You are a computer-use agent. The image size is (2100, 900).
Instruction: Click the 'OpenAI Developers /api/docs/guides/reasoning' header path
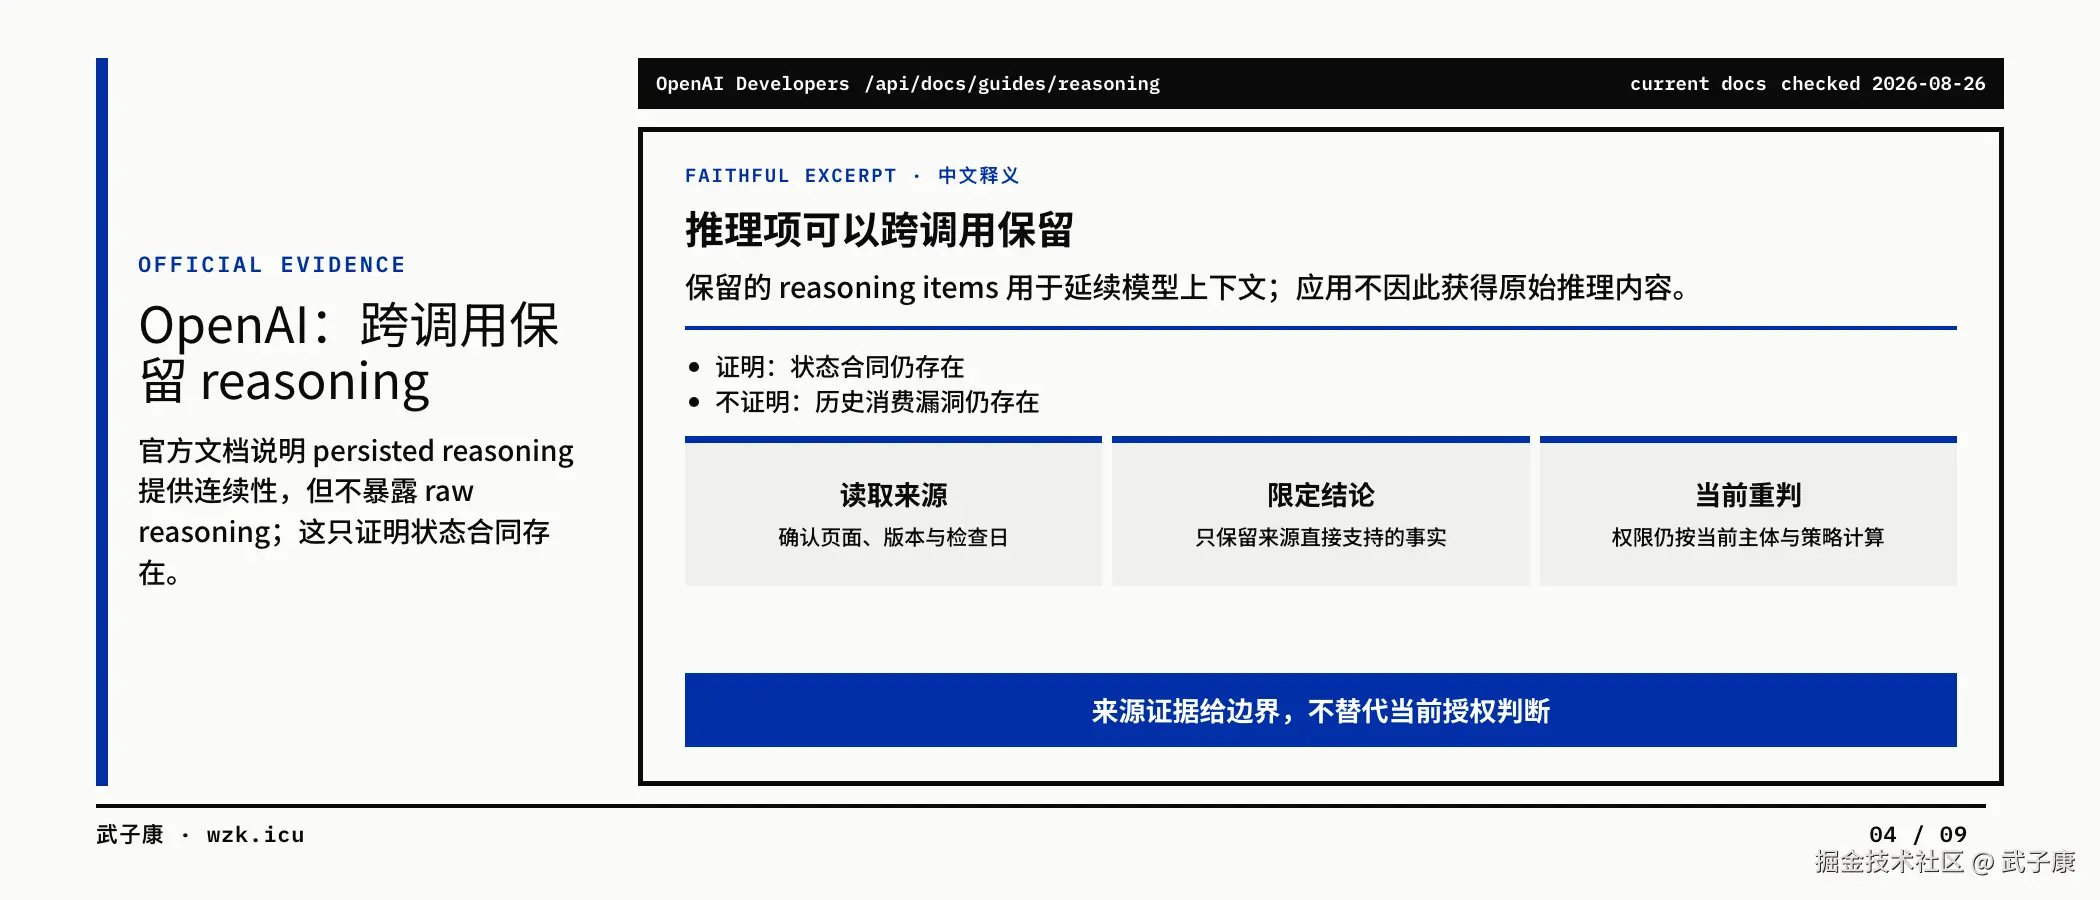[x=907, y=84]
